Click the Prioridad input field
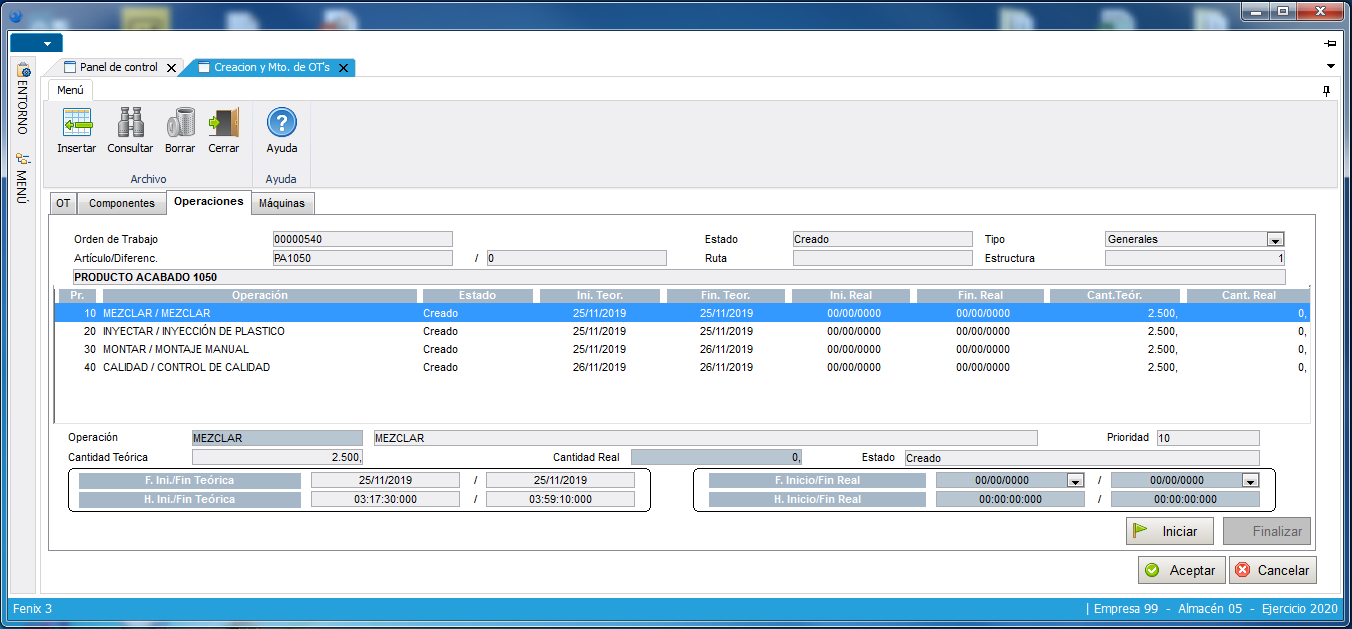 coord(1207,438)
